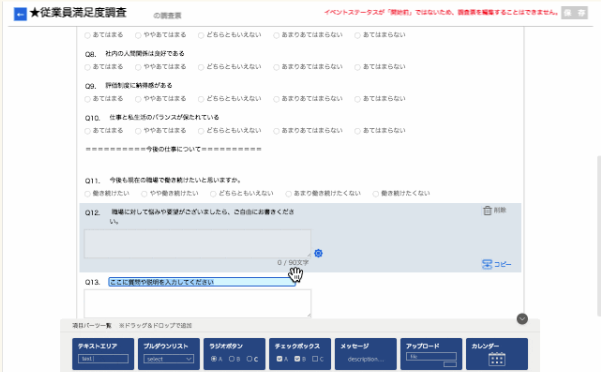Choose ややあてはまる for Q8
This screenshot has height=372, width=601.
tap(138, 67)
